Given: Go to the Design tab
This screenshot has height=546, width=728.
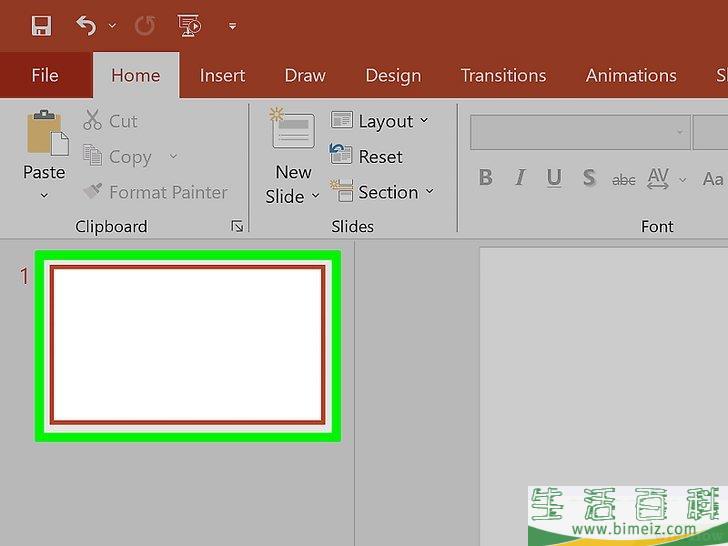Looking at the screenshot, I should [393, 75].
